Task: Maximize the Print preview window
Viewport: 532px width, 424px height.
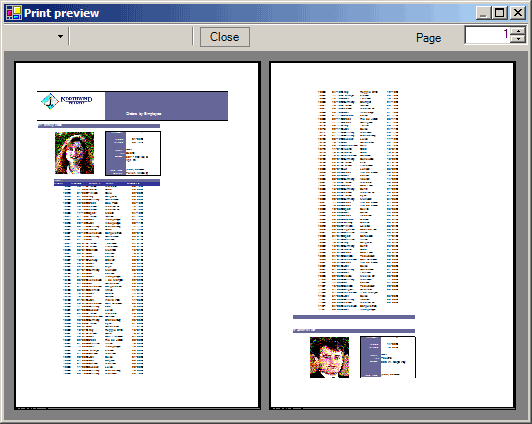Action: pos(500,13)
